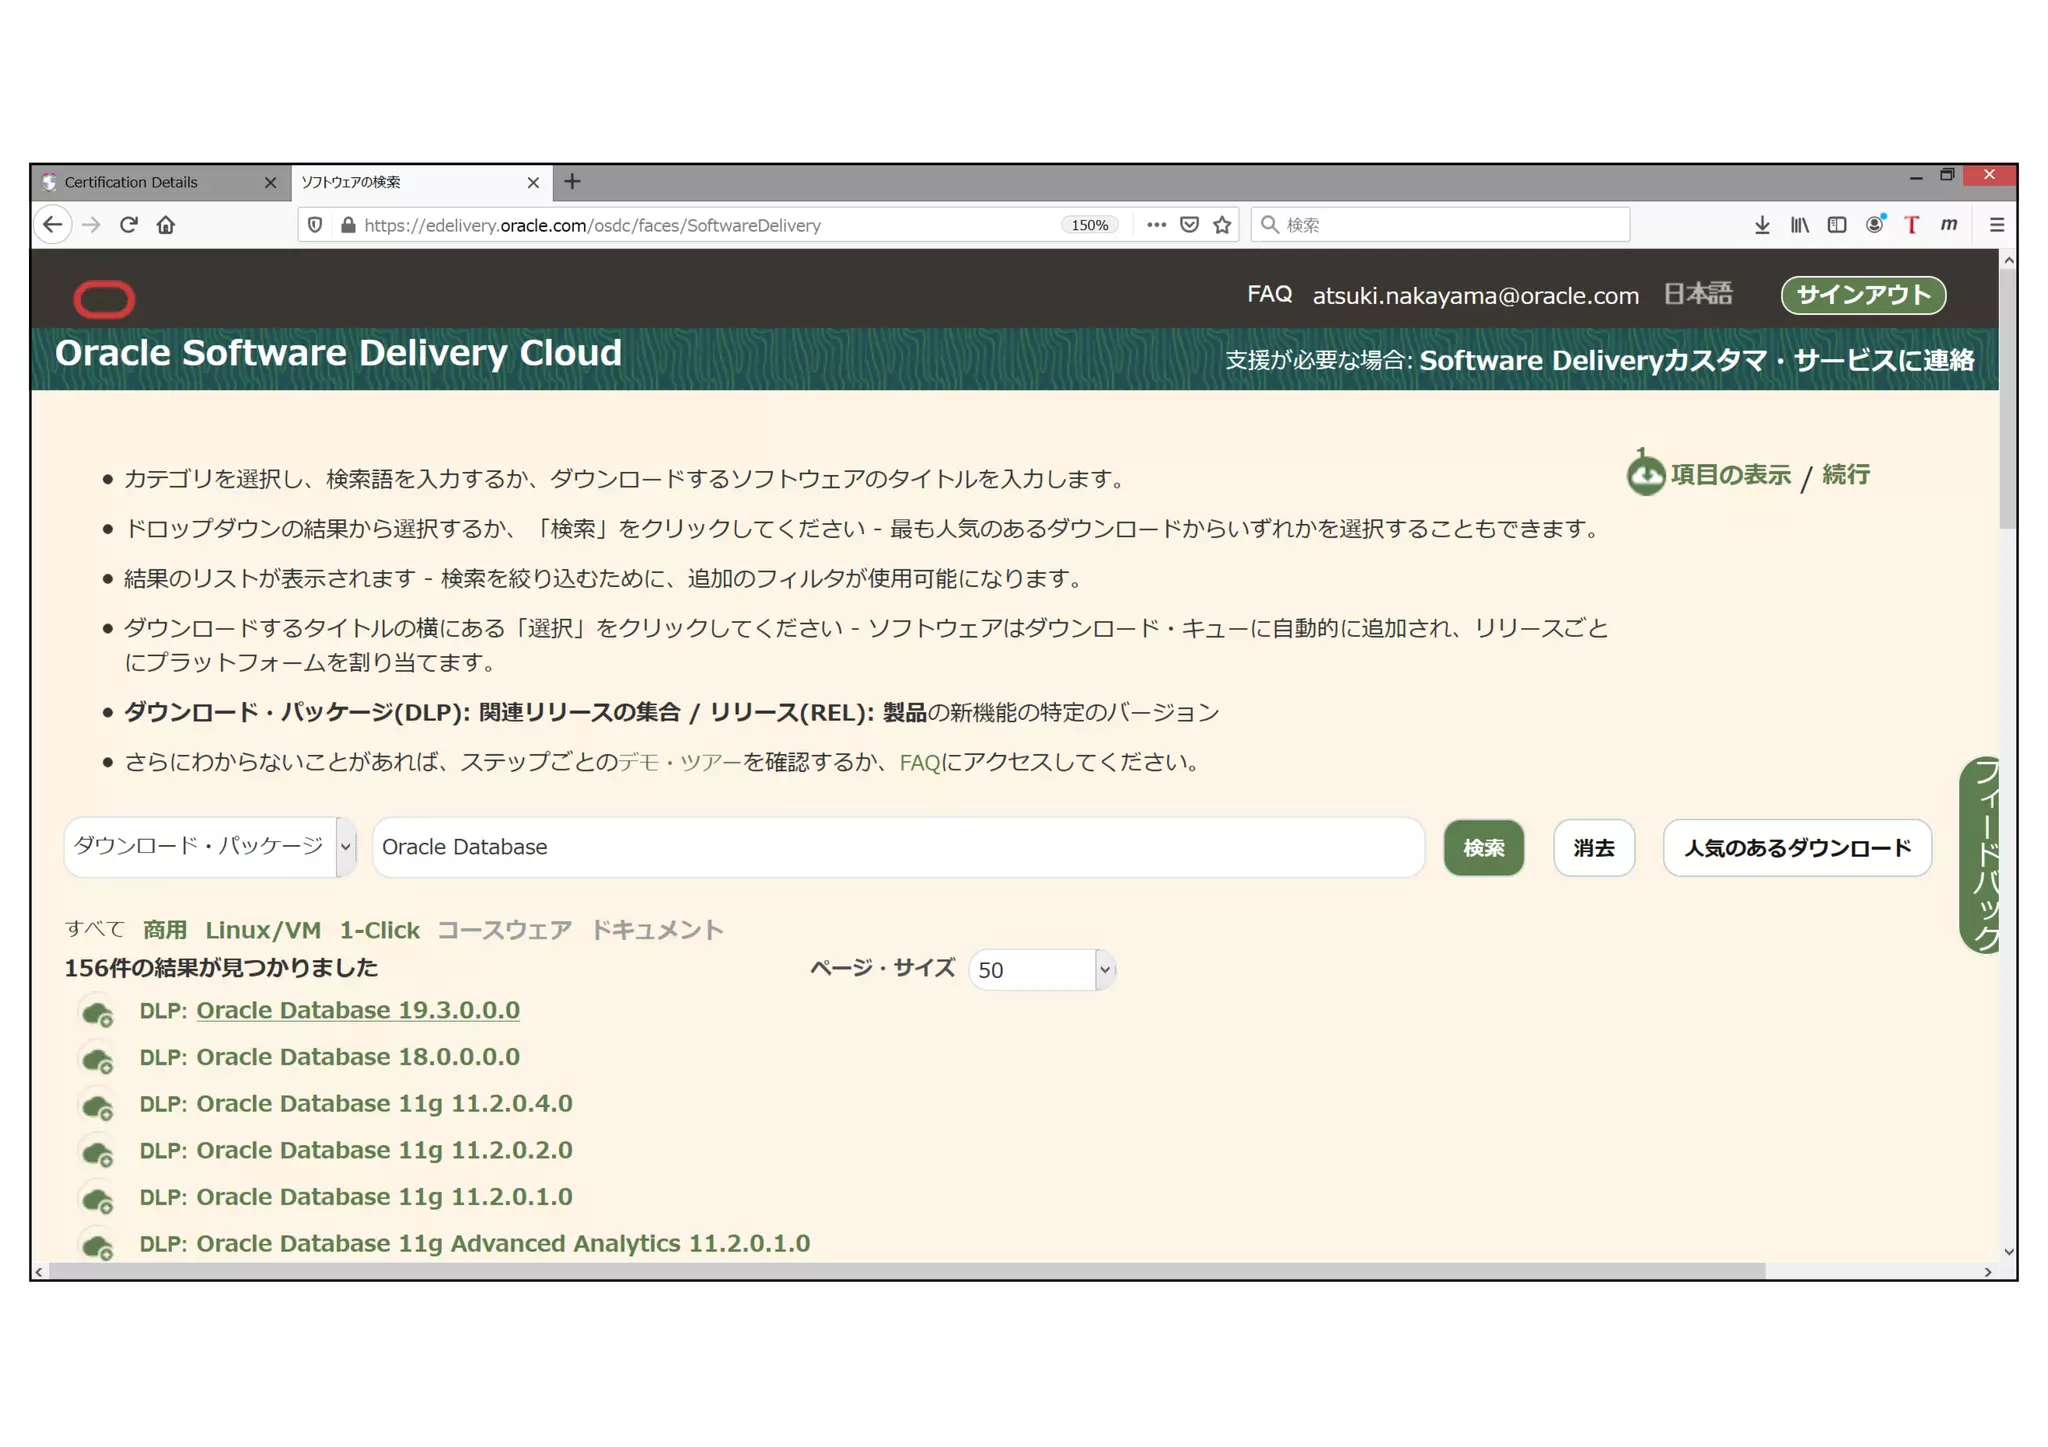
Task: Select the ドキュメント filter
Action: pyautogui.click(x=657, y=930)
